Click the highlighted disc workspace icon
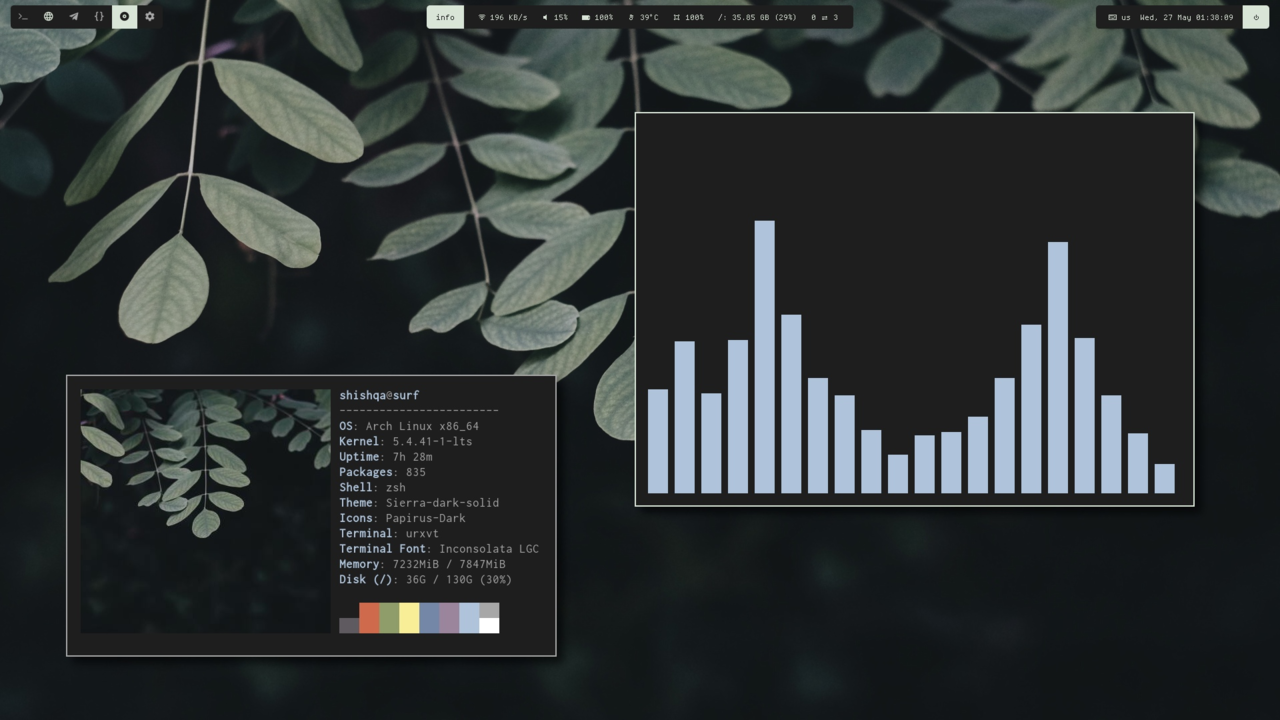The width and height of the screenshot is (1280, 720). point(124,17)
